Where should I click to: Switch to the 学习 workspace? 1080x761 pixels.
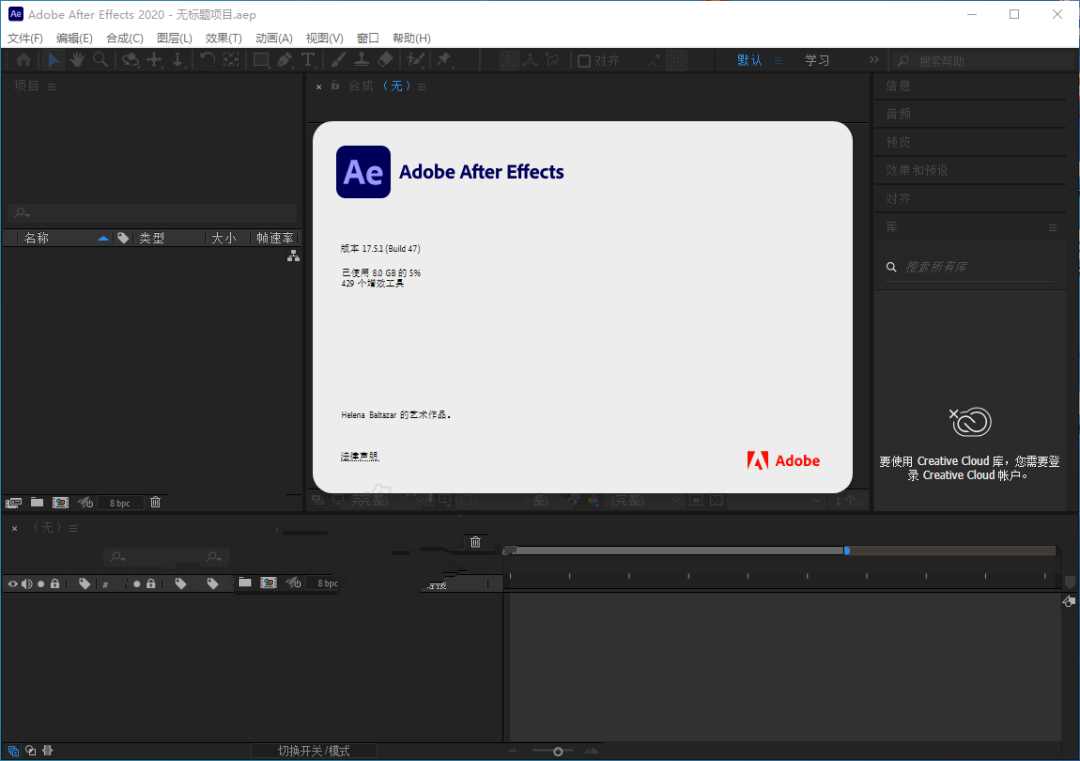coord(818,61)
